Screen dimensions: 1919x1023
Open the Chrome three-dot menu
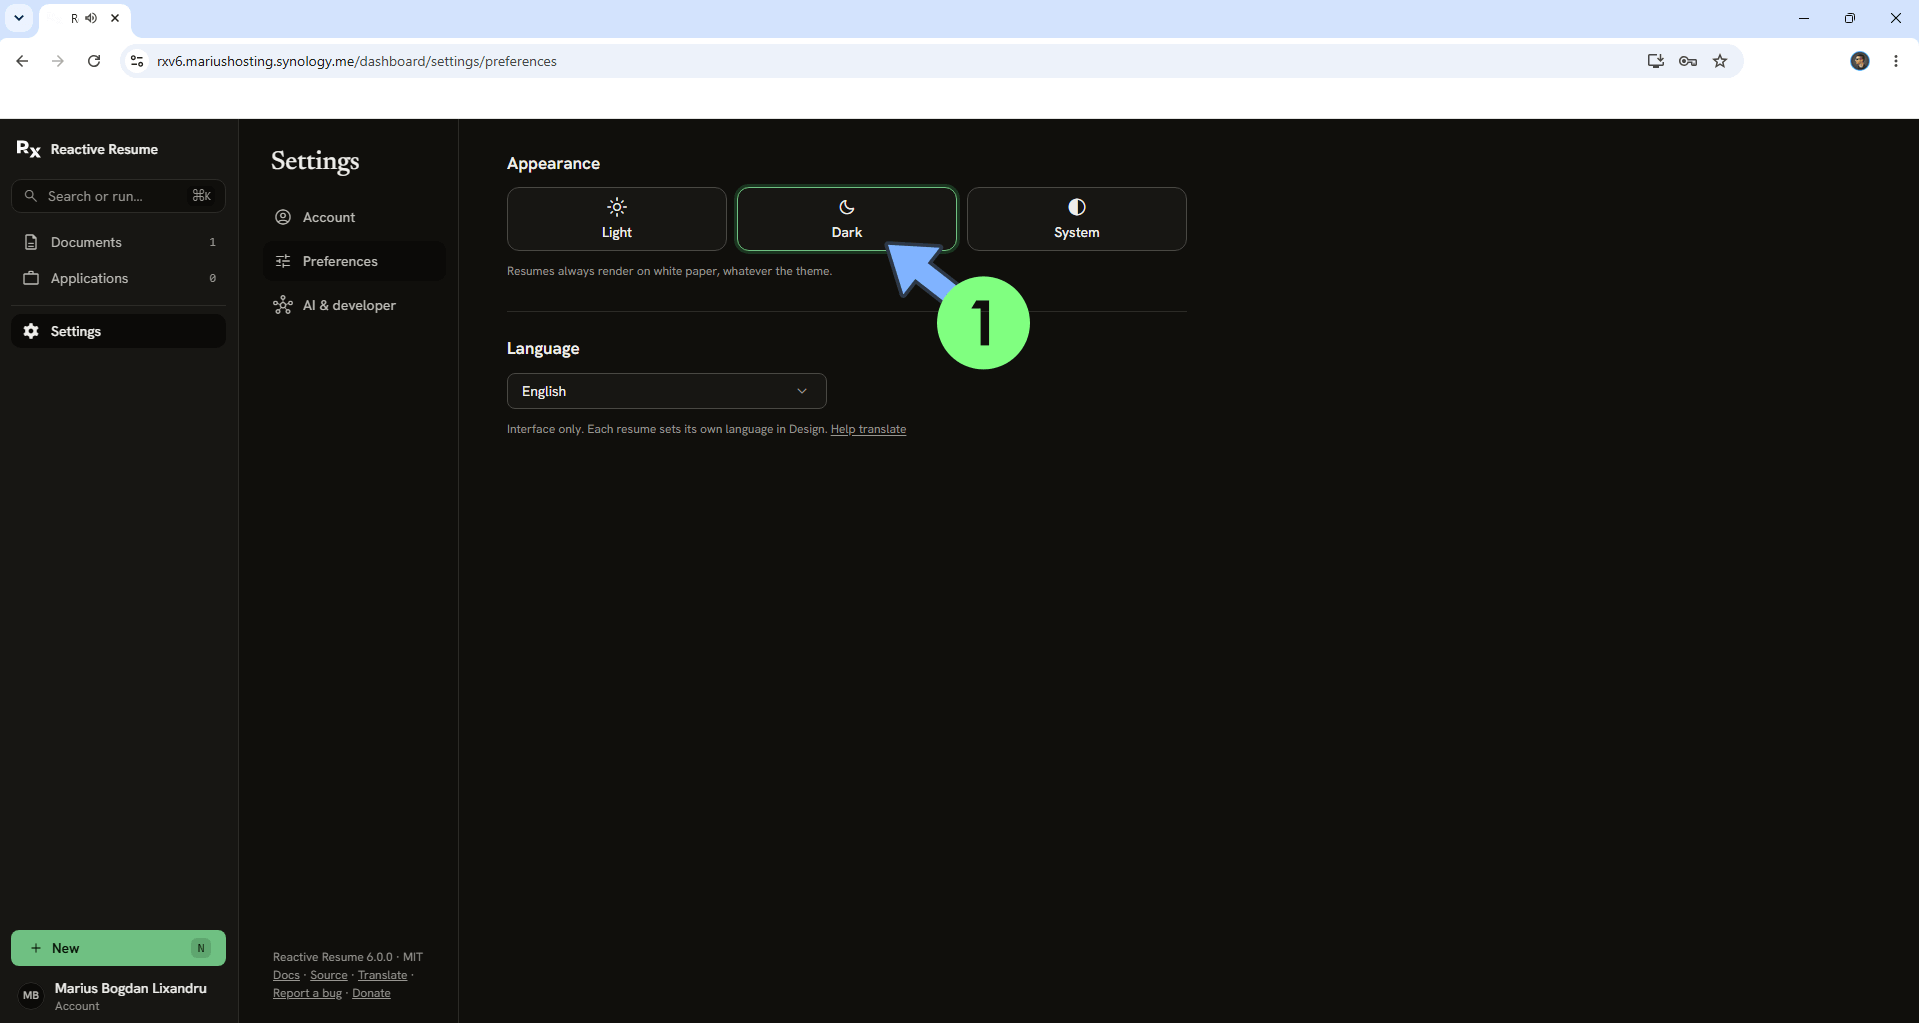point(1896,61)
